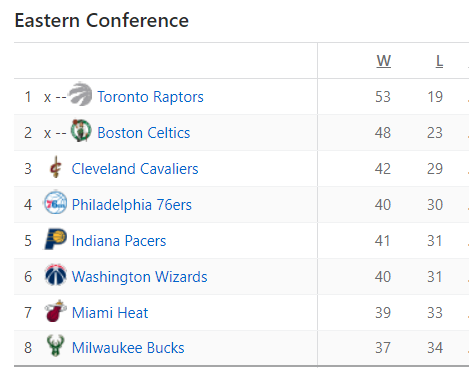Select the Indiana Pacers logo icon

point(56,239)
